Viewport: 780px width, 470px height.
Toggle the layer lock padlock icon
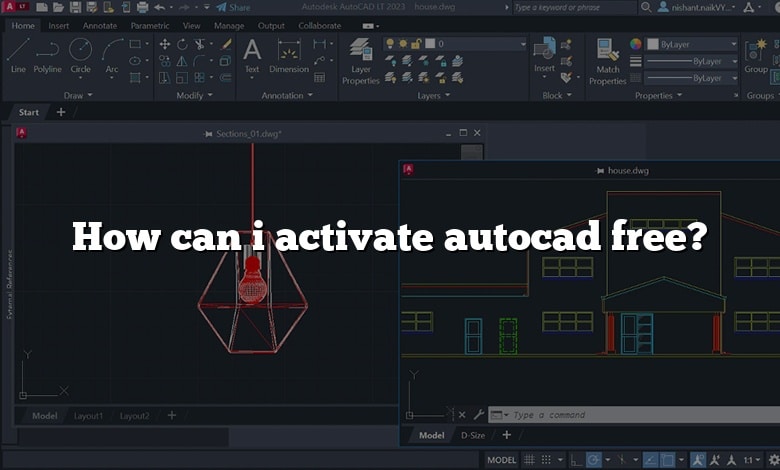pos(416,44)
